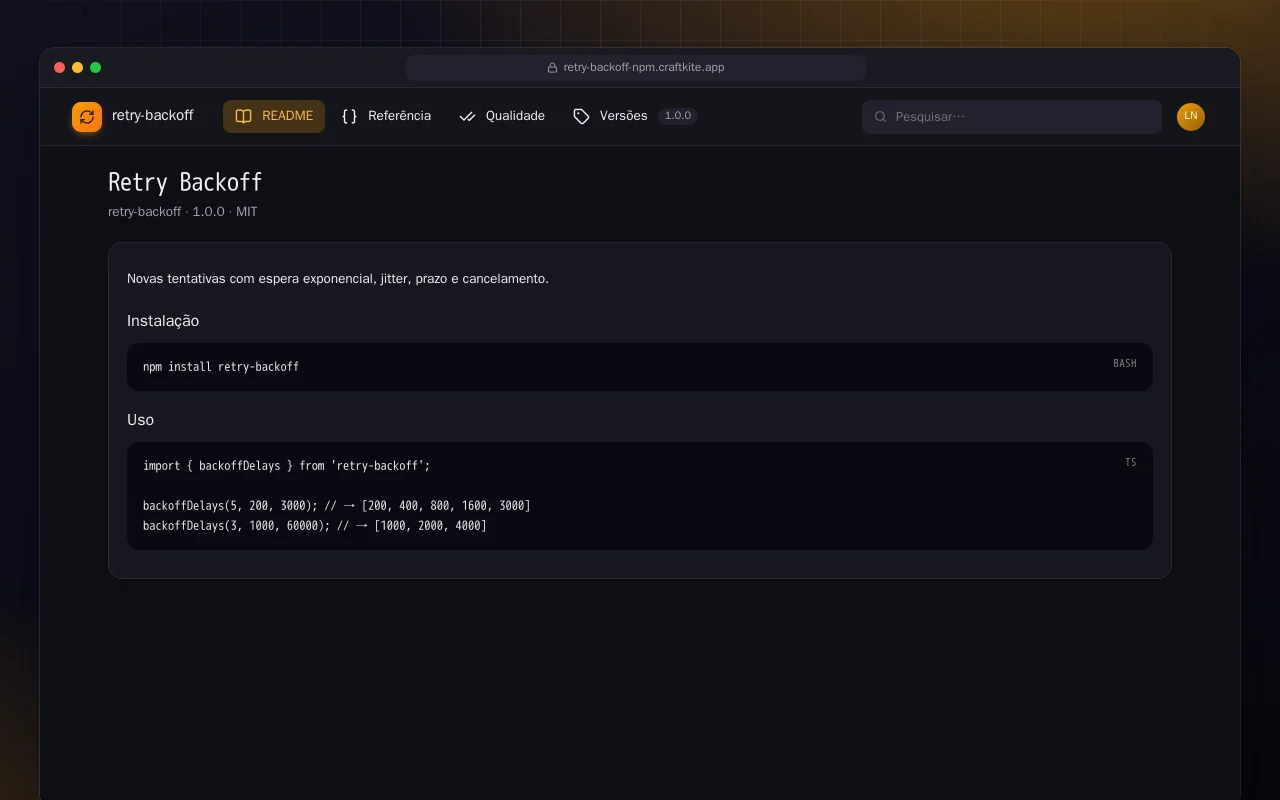The image size is (1280, 800).
Task: Click the tag icon beside Versões
Action: point(581,116)
